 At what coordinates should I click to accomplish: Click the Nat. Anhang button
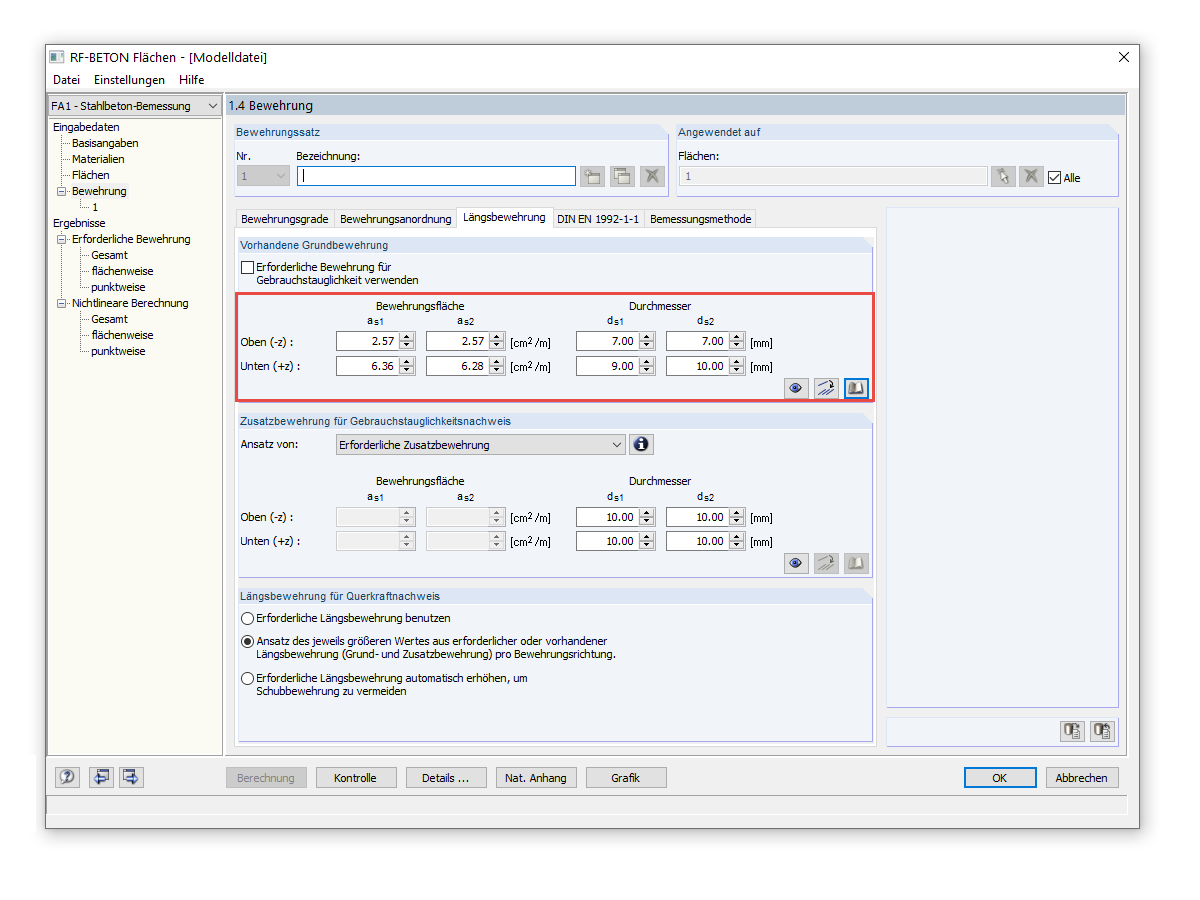point(536,778)
